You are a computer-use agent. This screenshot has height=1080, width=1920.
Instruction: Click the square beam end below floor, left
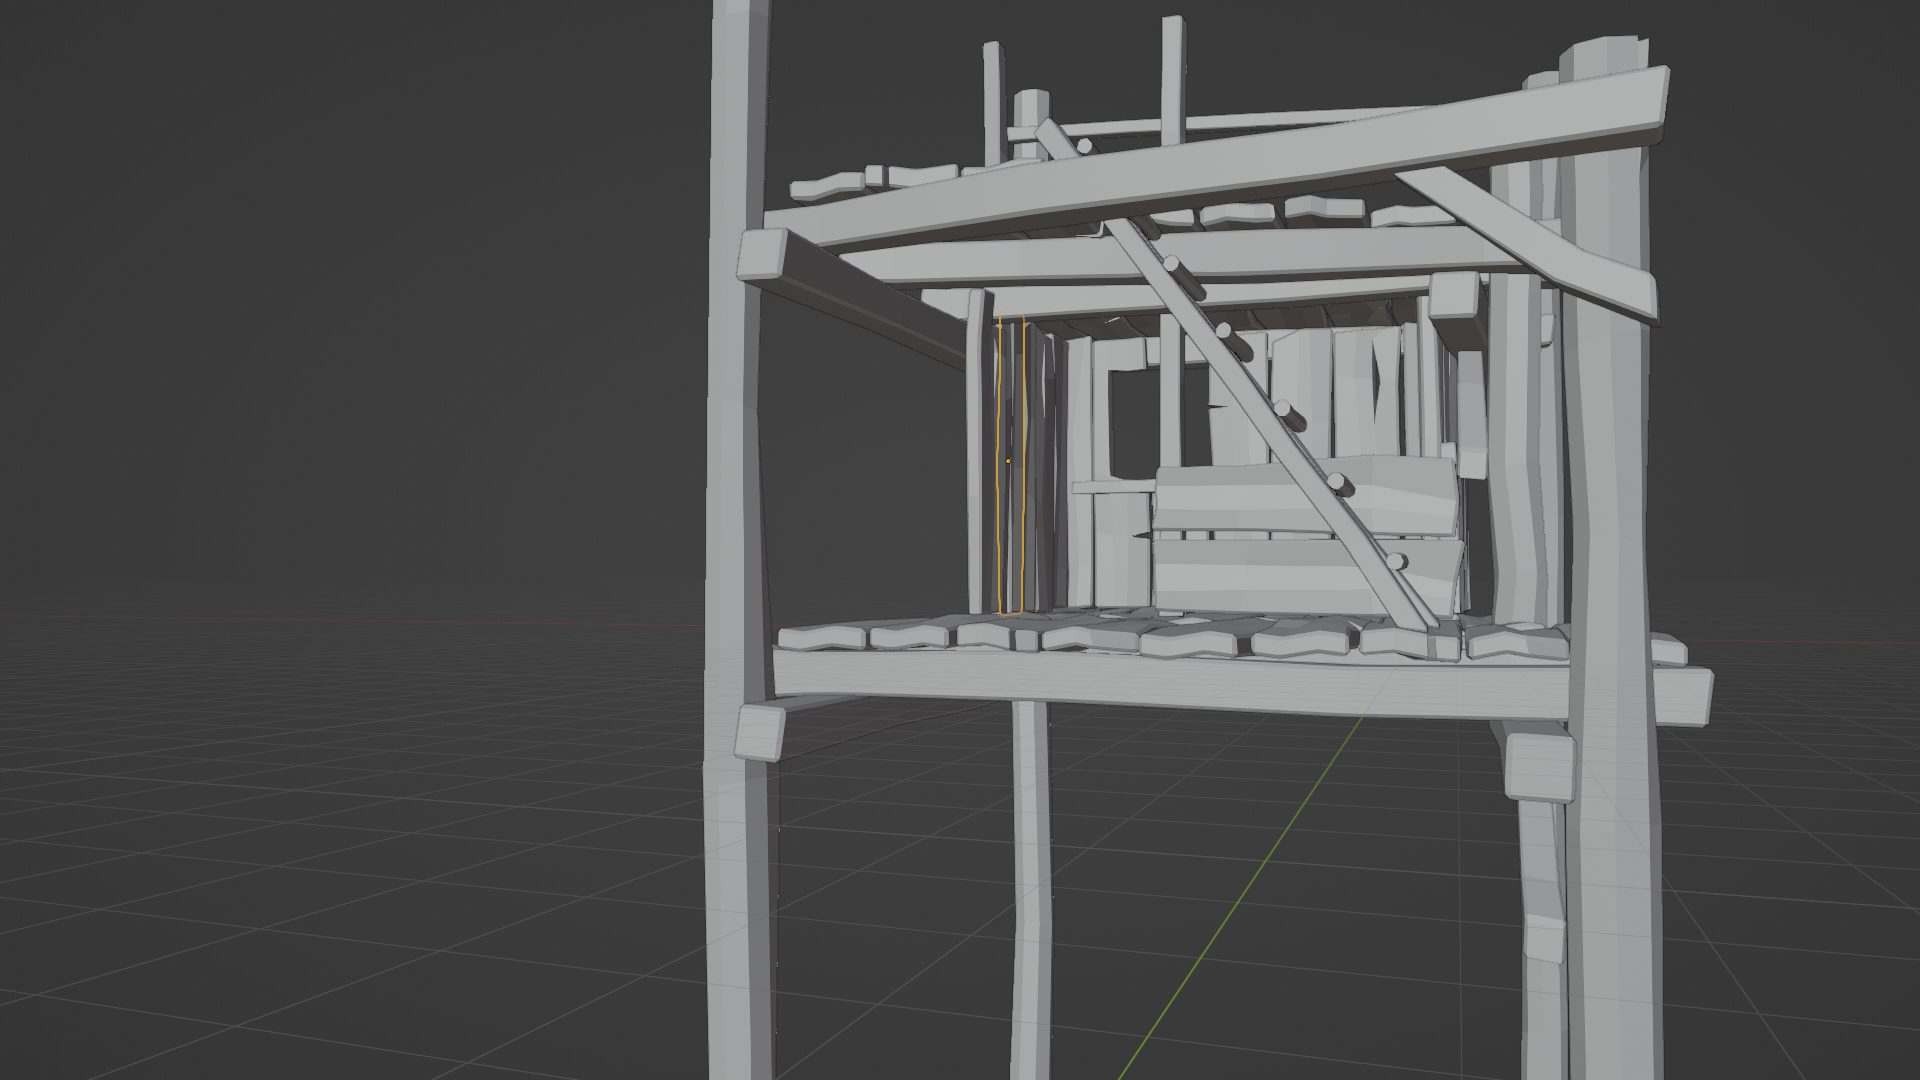tap(758, 733)
